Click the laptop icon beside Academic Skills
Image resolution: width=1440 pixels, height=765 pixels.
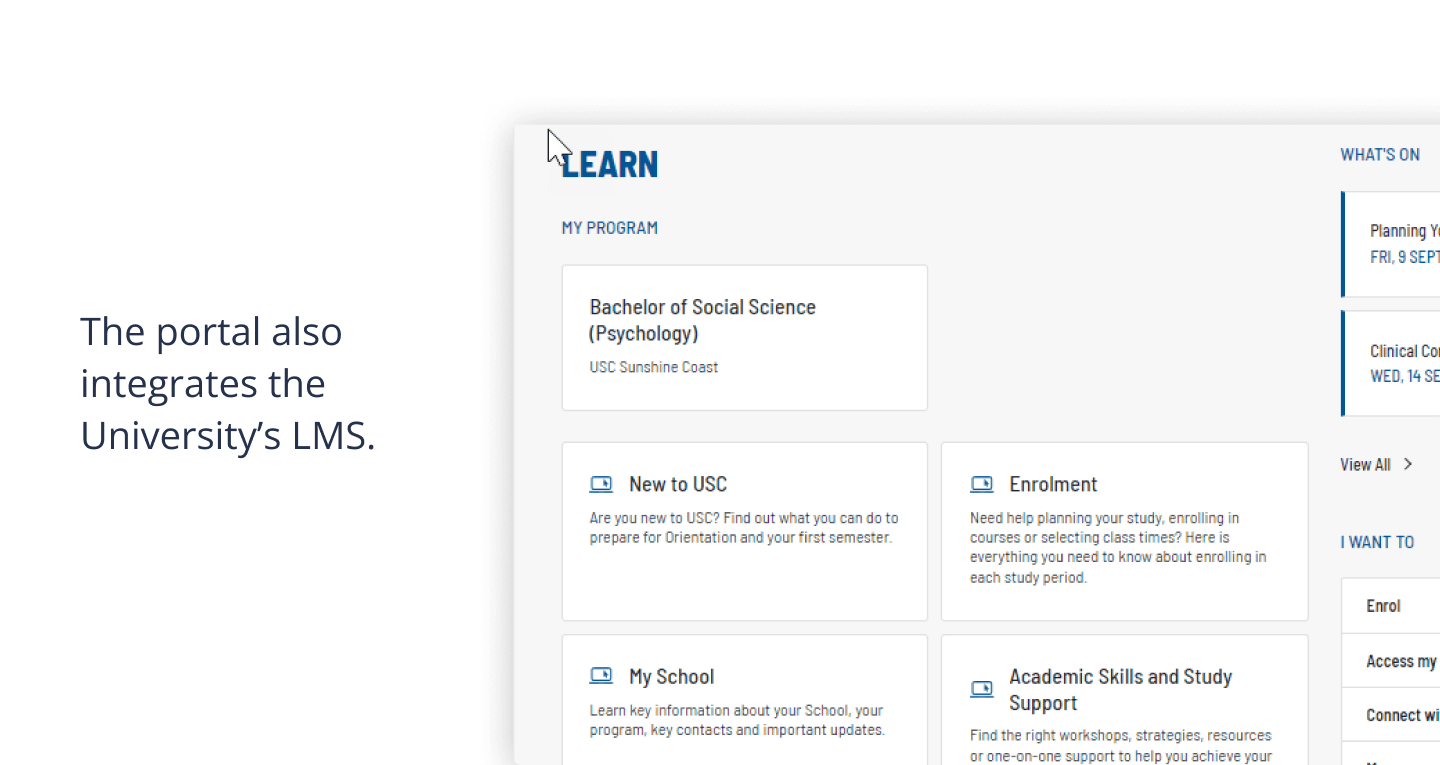pos(982,689)
